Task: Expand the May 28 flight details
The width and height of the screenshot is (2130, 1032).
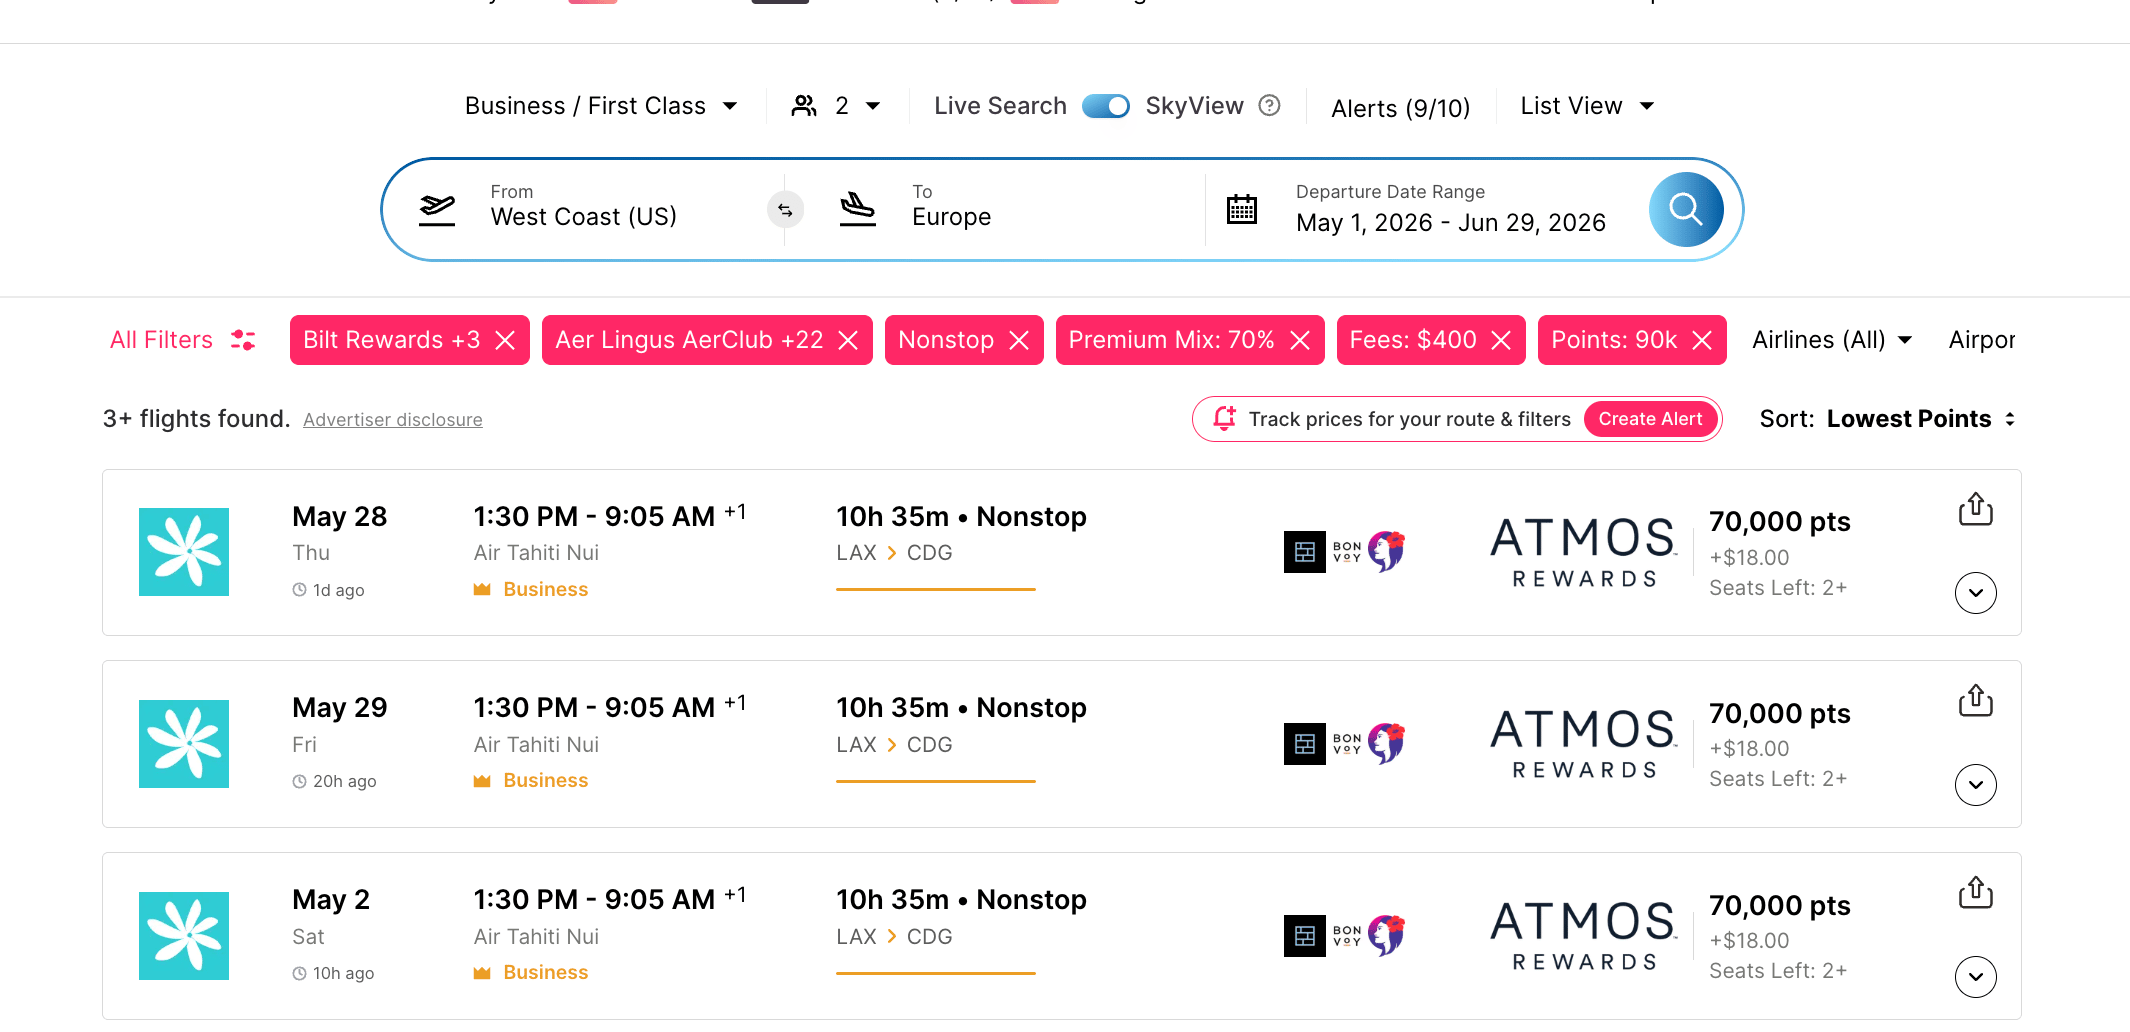Action: 1975,593
